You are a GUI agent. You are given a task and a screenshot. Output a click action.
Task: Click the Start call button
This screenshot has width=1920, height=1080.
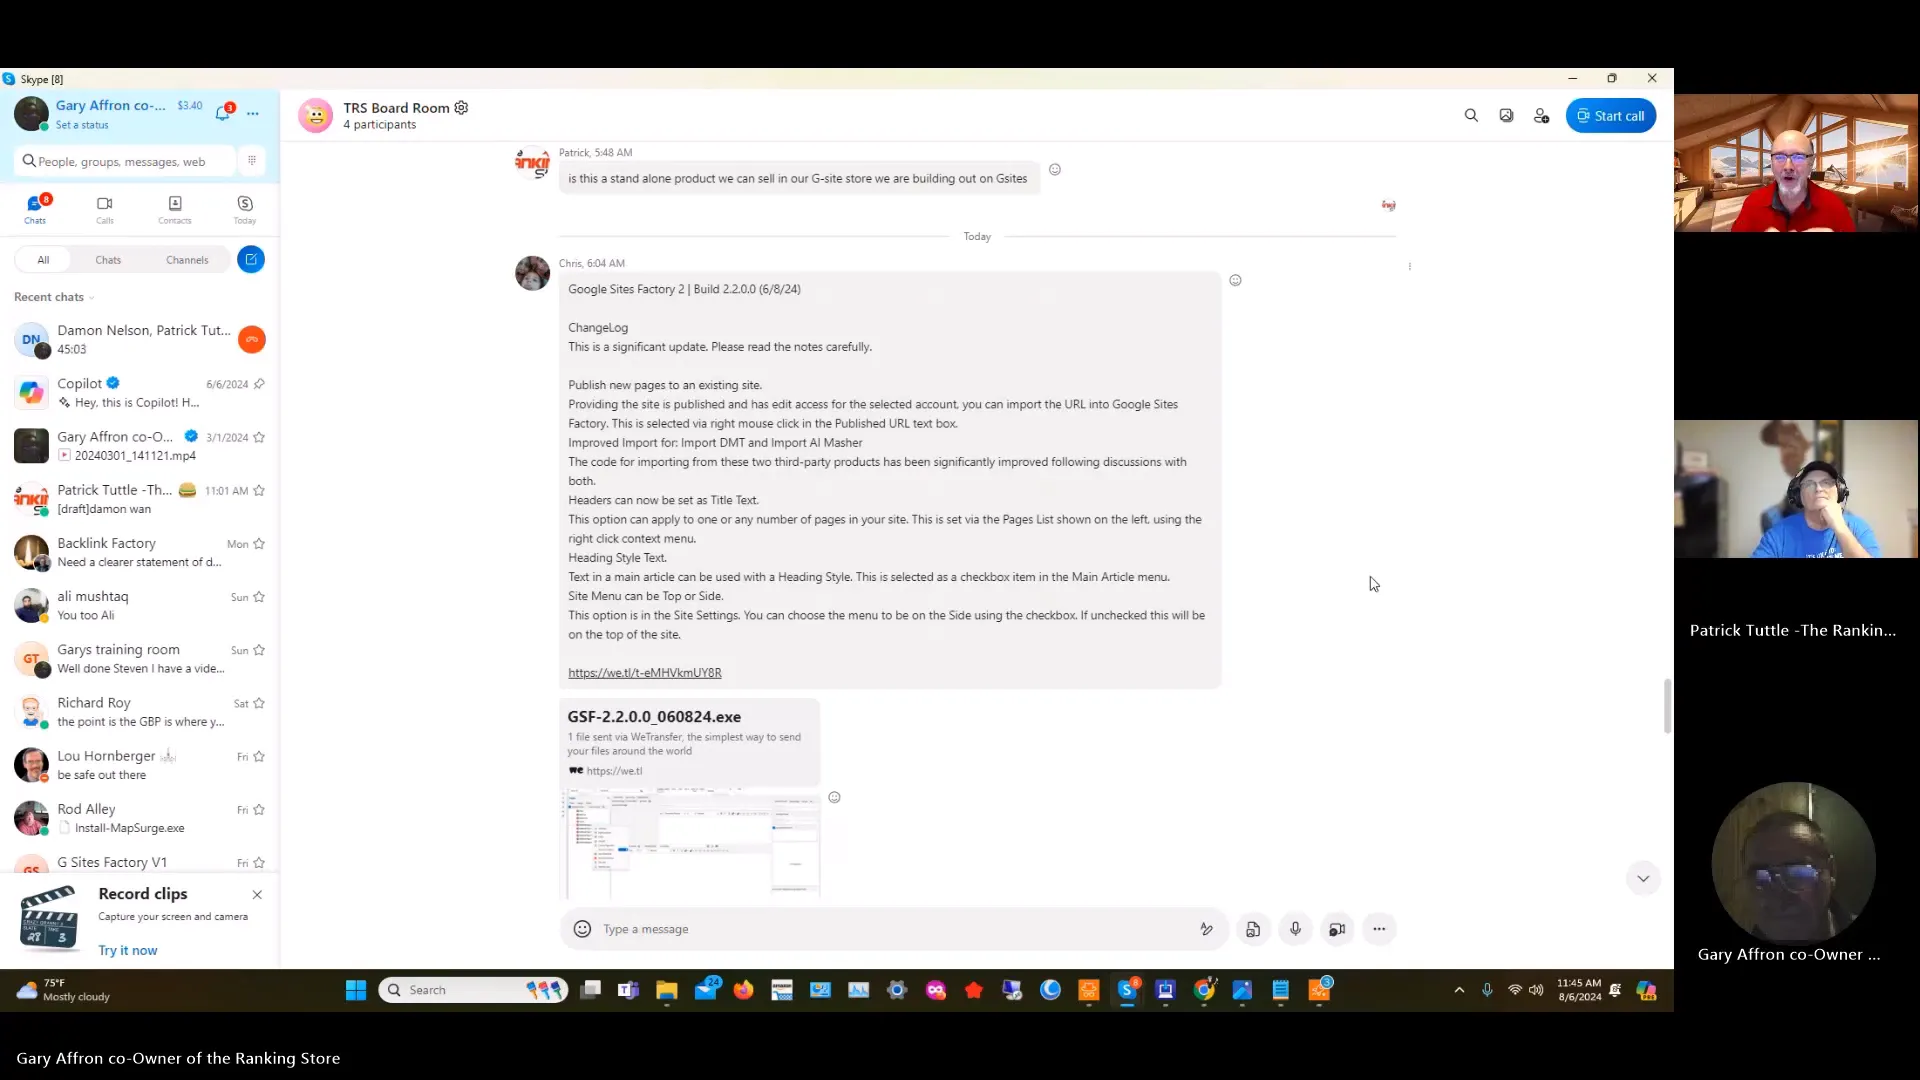(1610, 115)
